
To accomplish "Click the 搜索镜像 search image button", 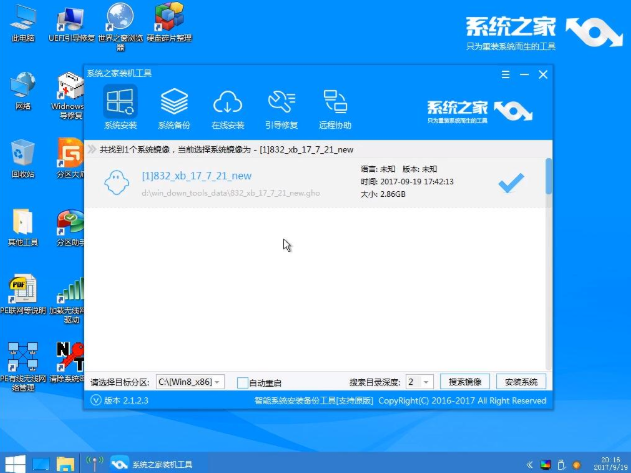I will click(x=467, y=382).
